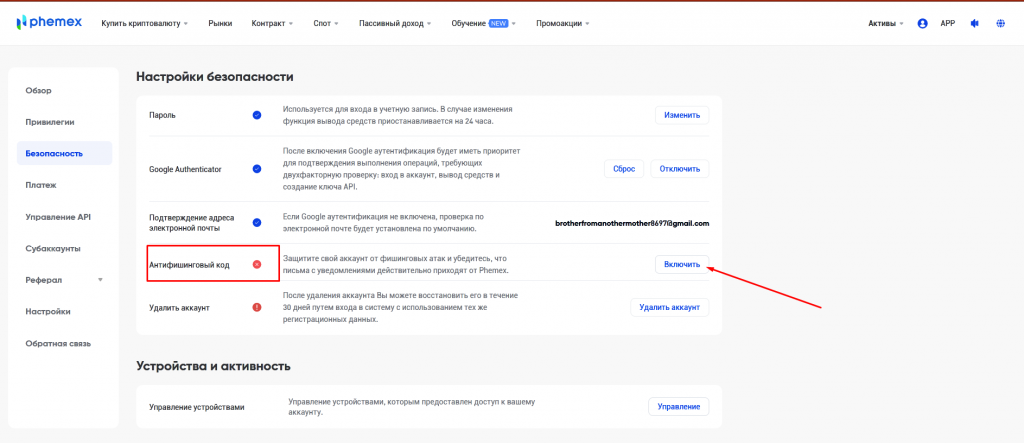Screen dimensions: 1024x443
Task: Open the Контракт dropdown menu
Action: tap(272, 23)
